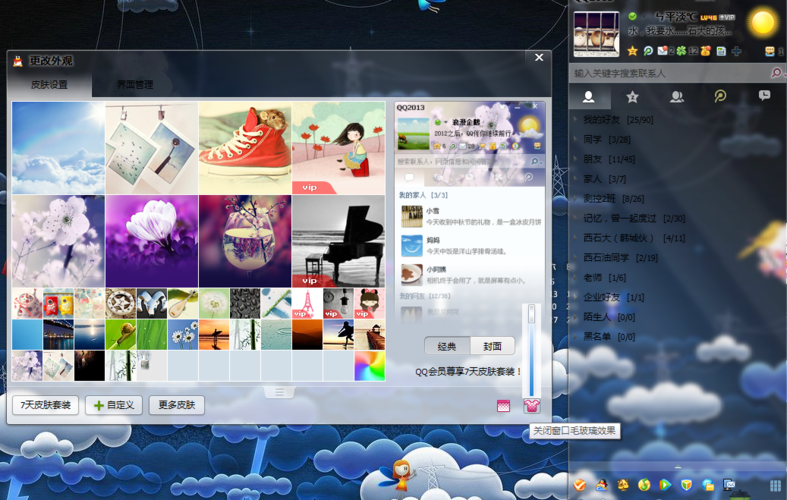Expand the 同学 contact group

(606, 140)
